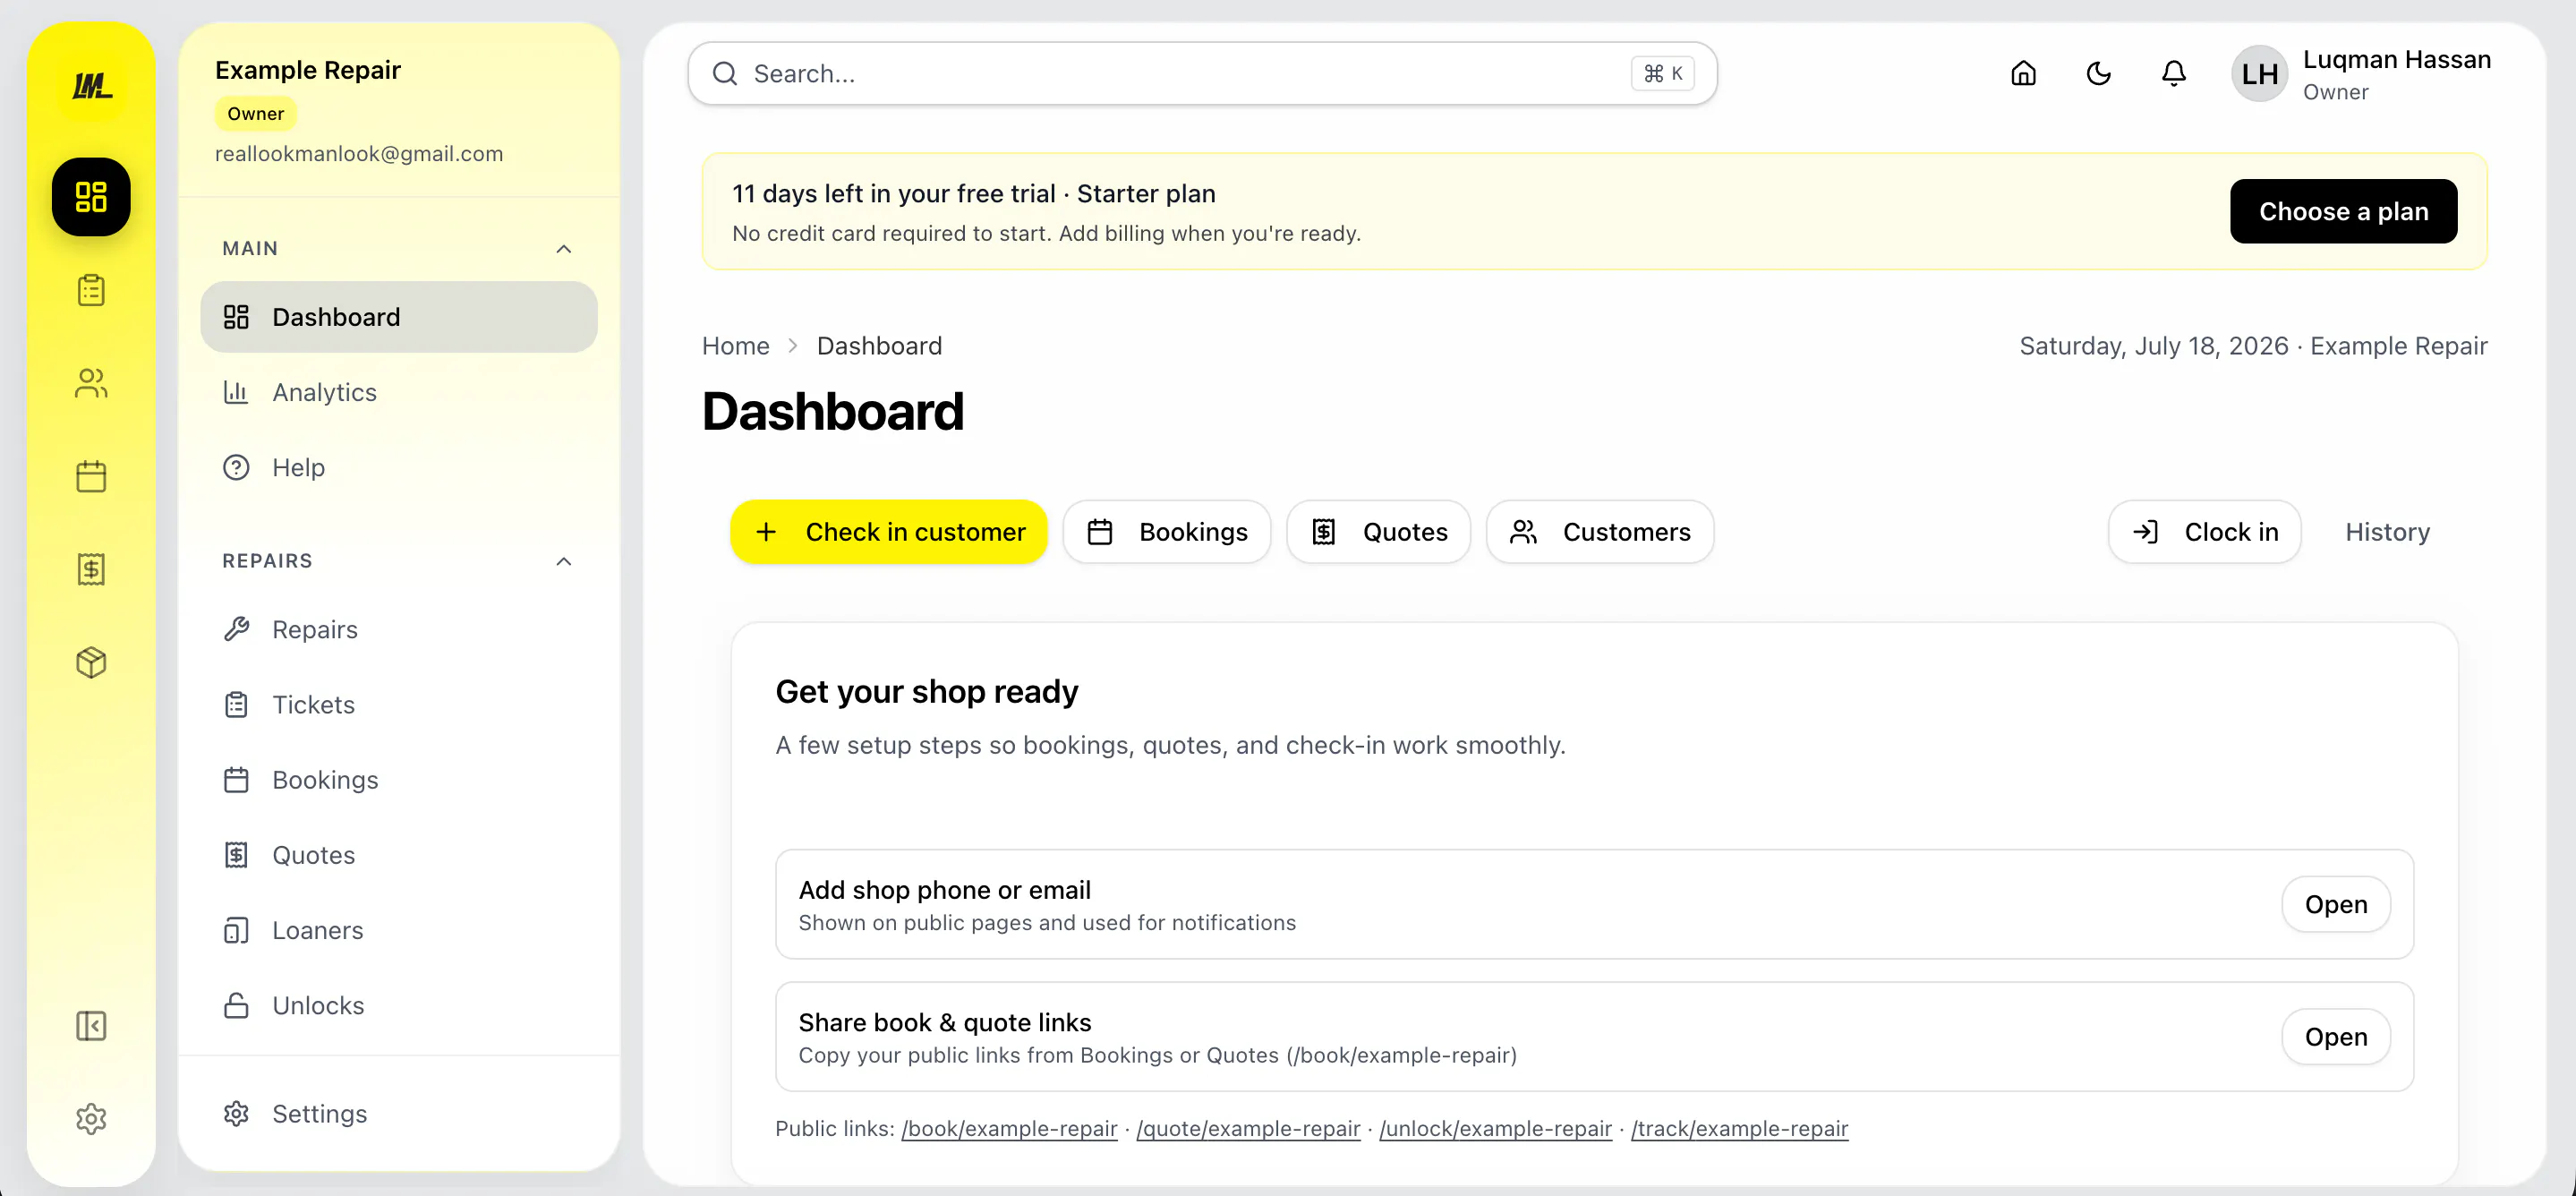Click the Quotes quick action button

[x=1378, y=531]
